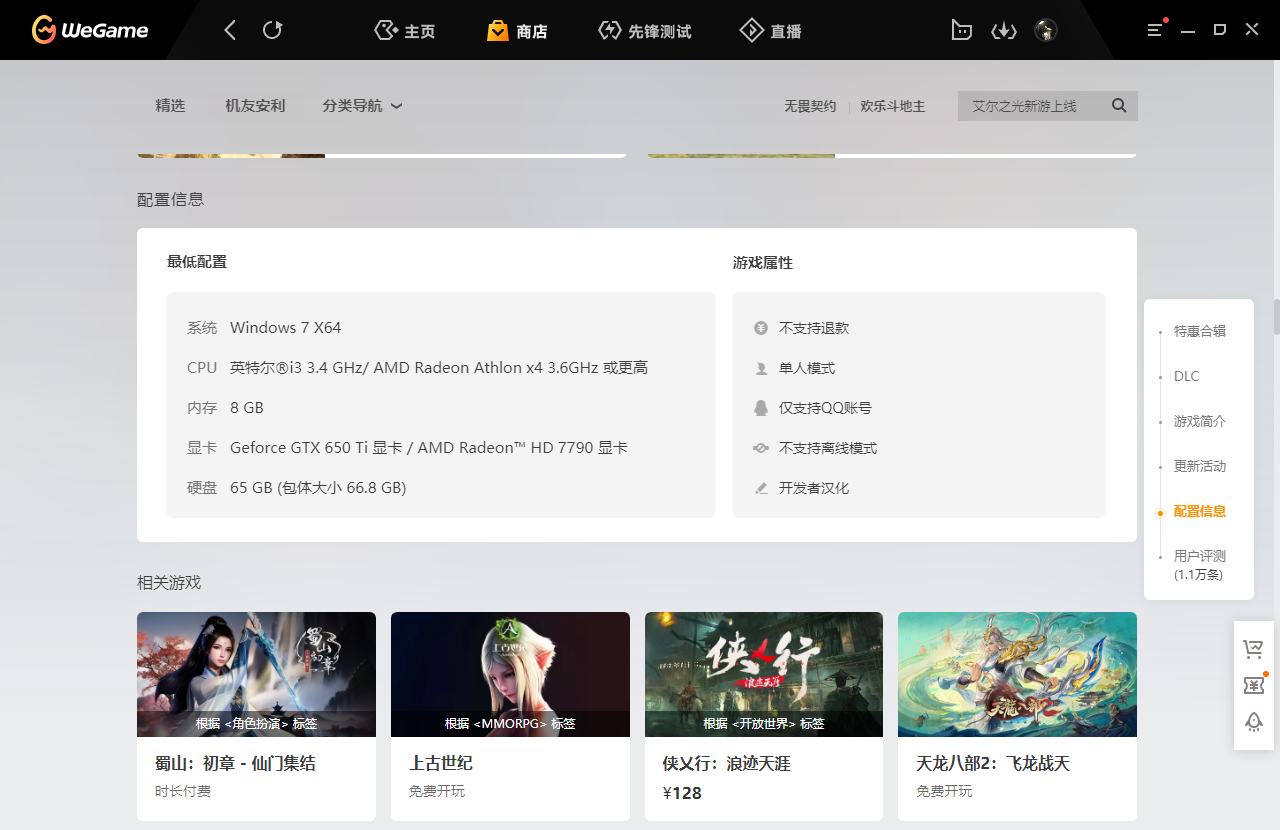Click the 开发者汉化 pencil icon
This screenshot has width=1280, height=830.
point(761,488)
